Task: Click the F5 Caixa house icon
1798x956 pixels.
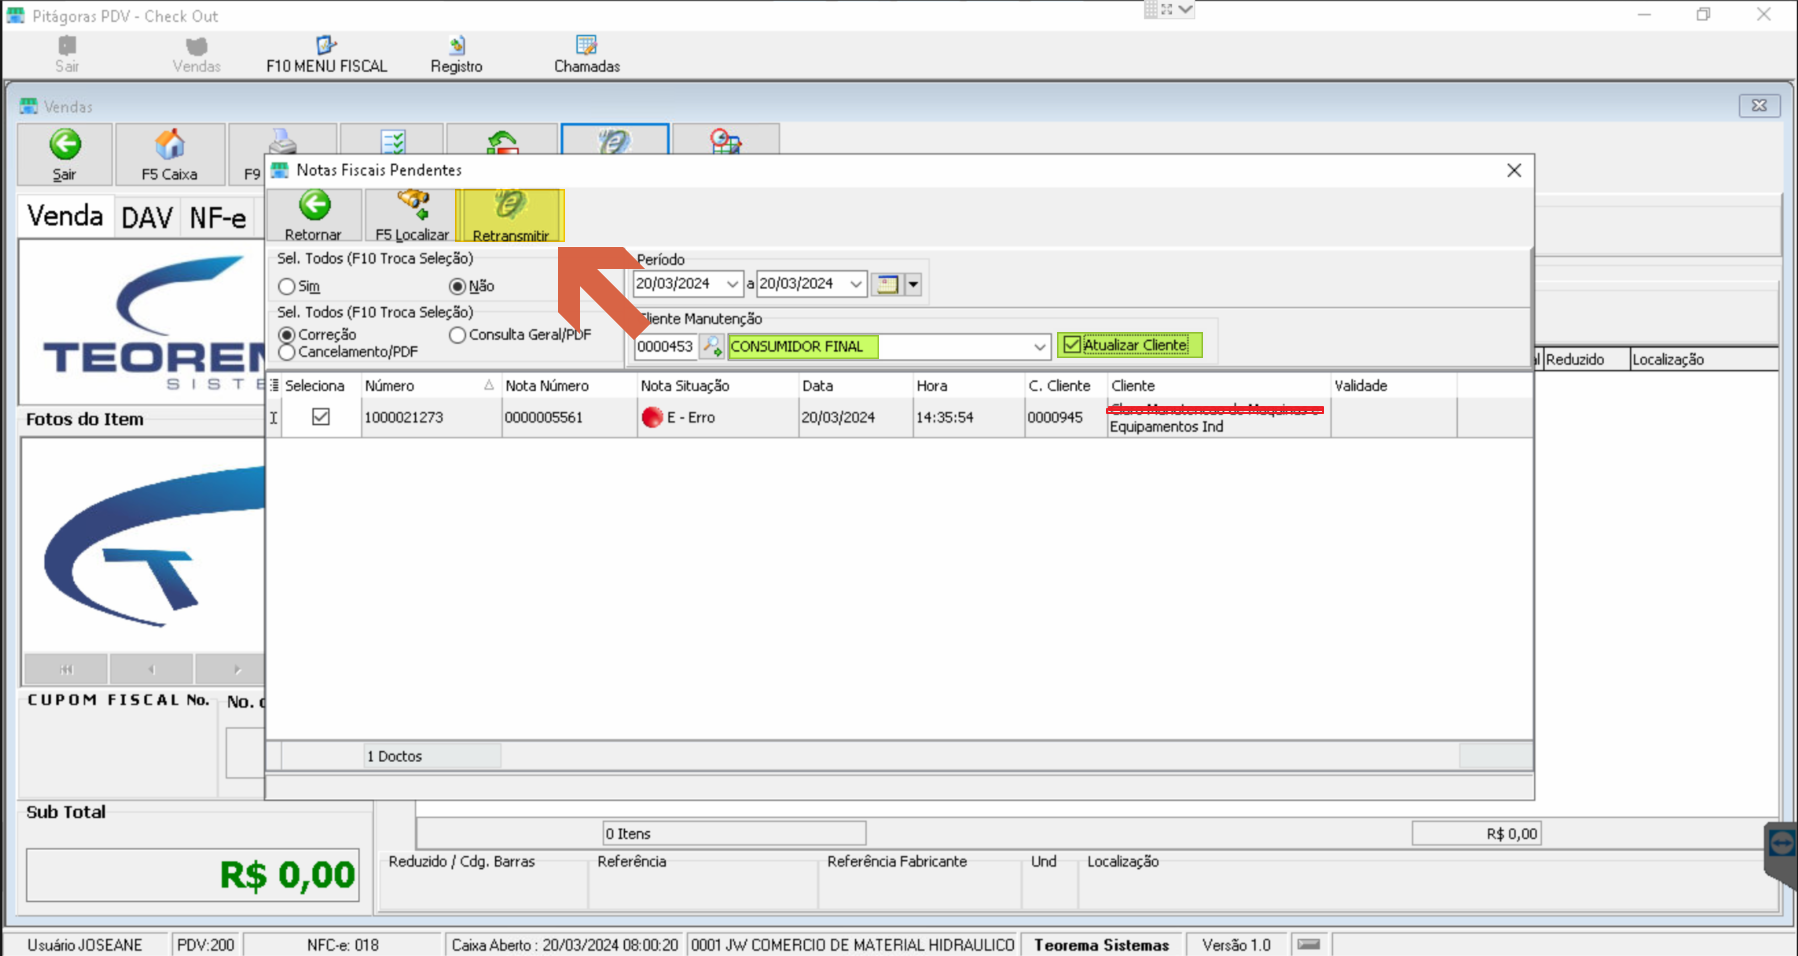Action: (169, 145)
